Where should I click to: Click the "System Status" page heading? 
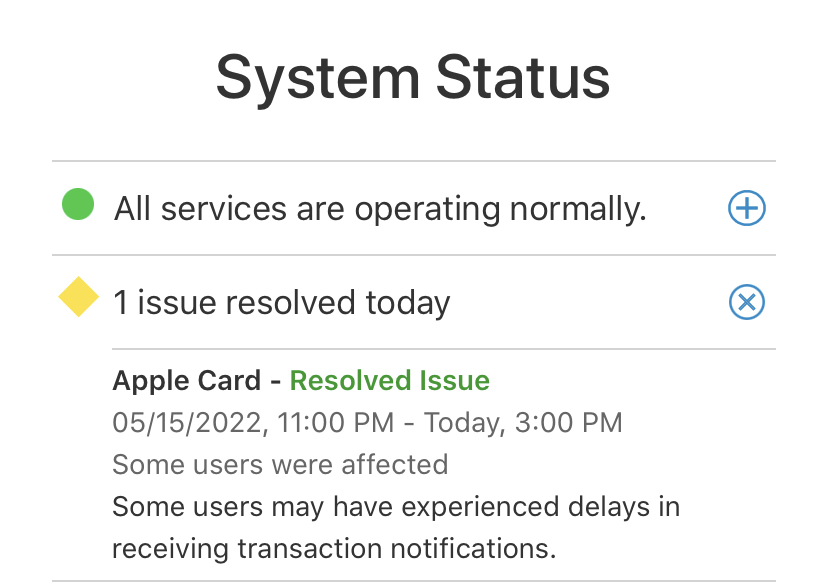[x=413, y=79]
